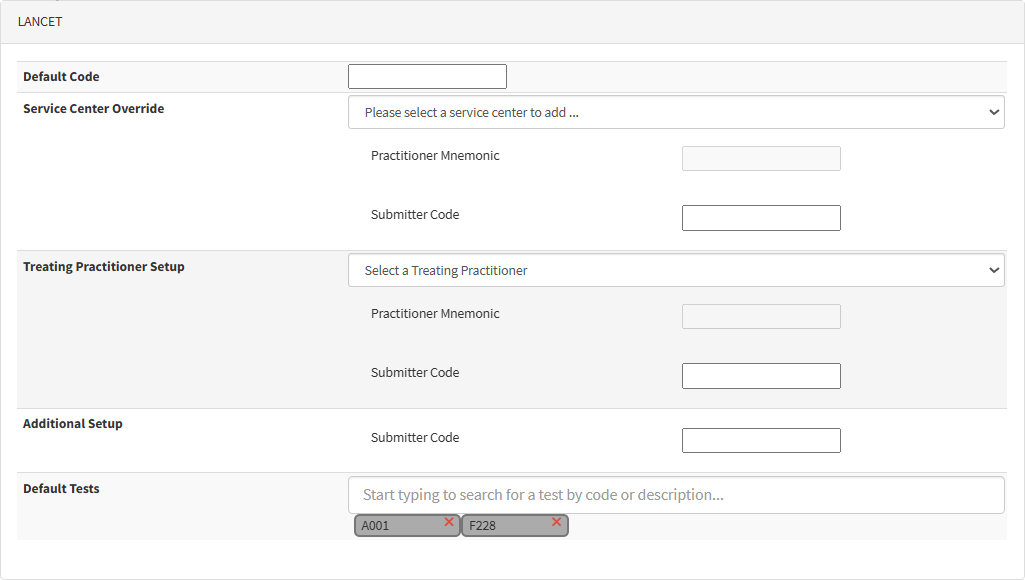Open the service center selection dropdown

coord(676,113)
